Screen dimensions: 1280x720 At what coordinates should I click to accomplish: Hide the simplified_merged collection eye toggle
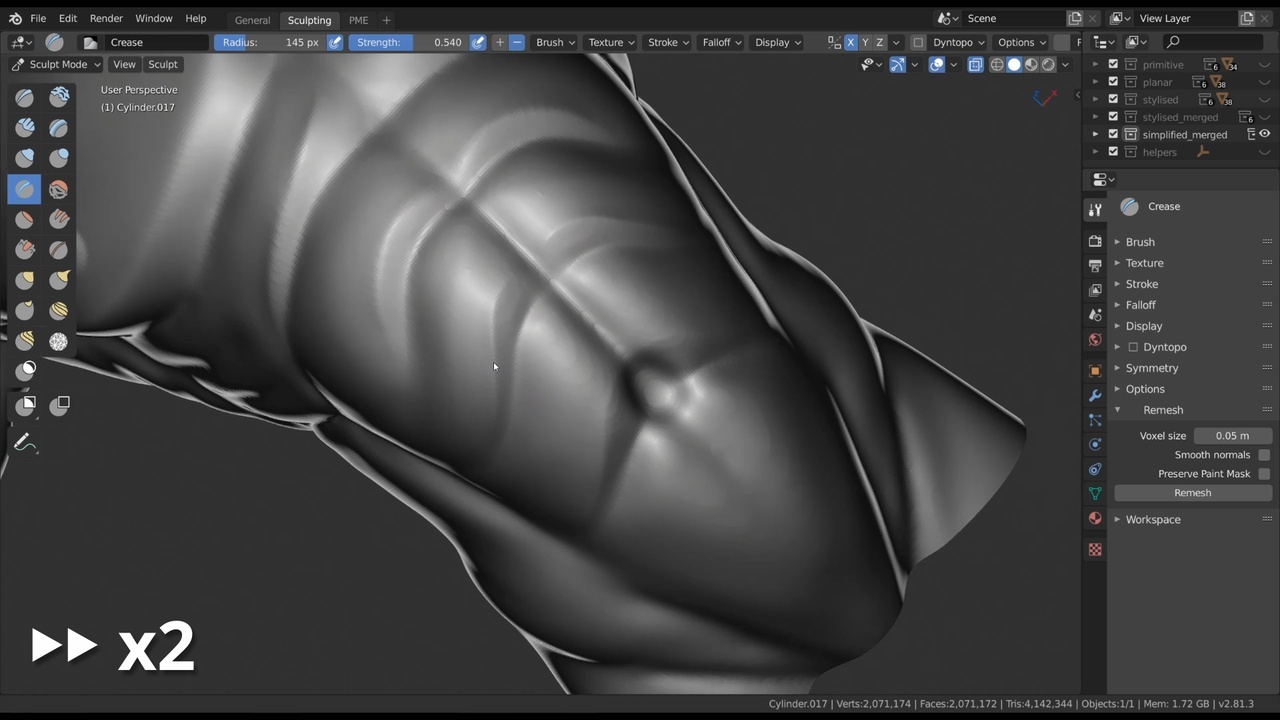click(1265, 133)
